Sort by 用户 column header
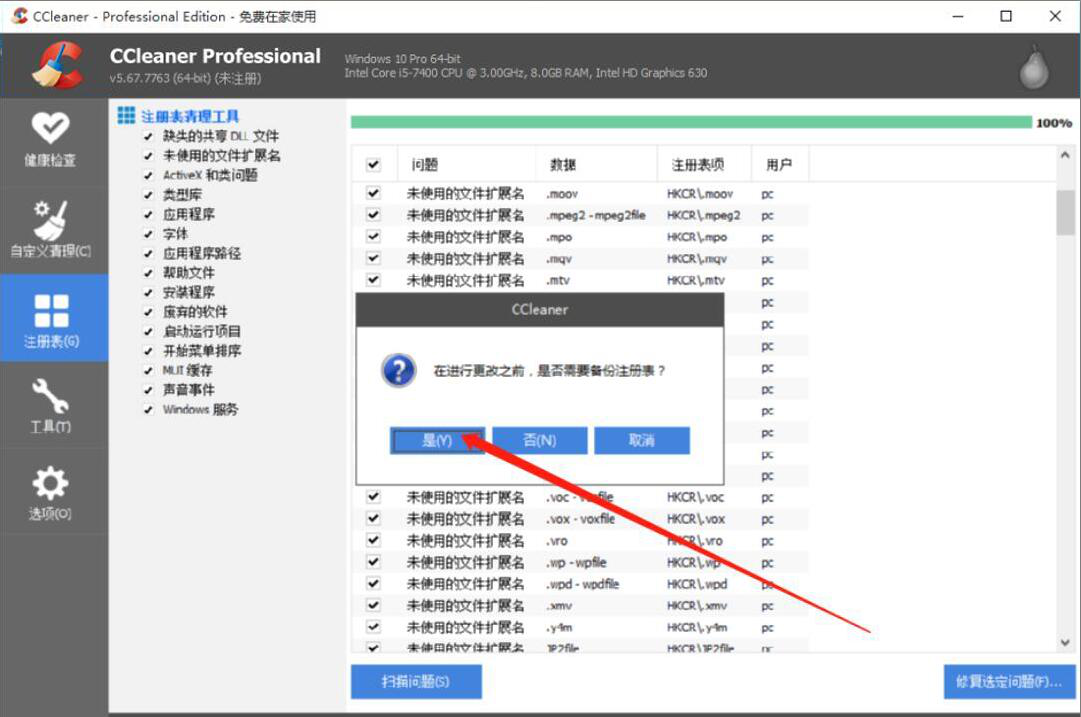1081x717 pixels. pos(780,164)
